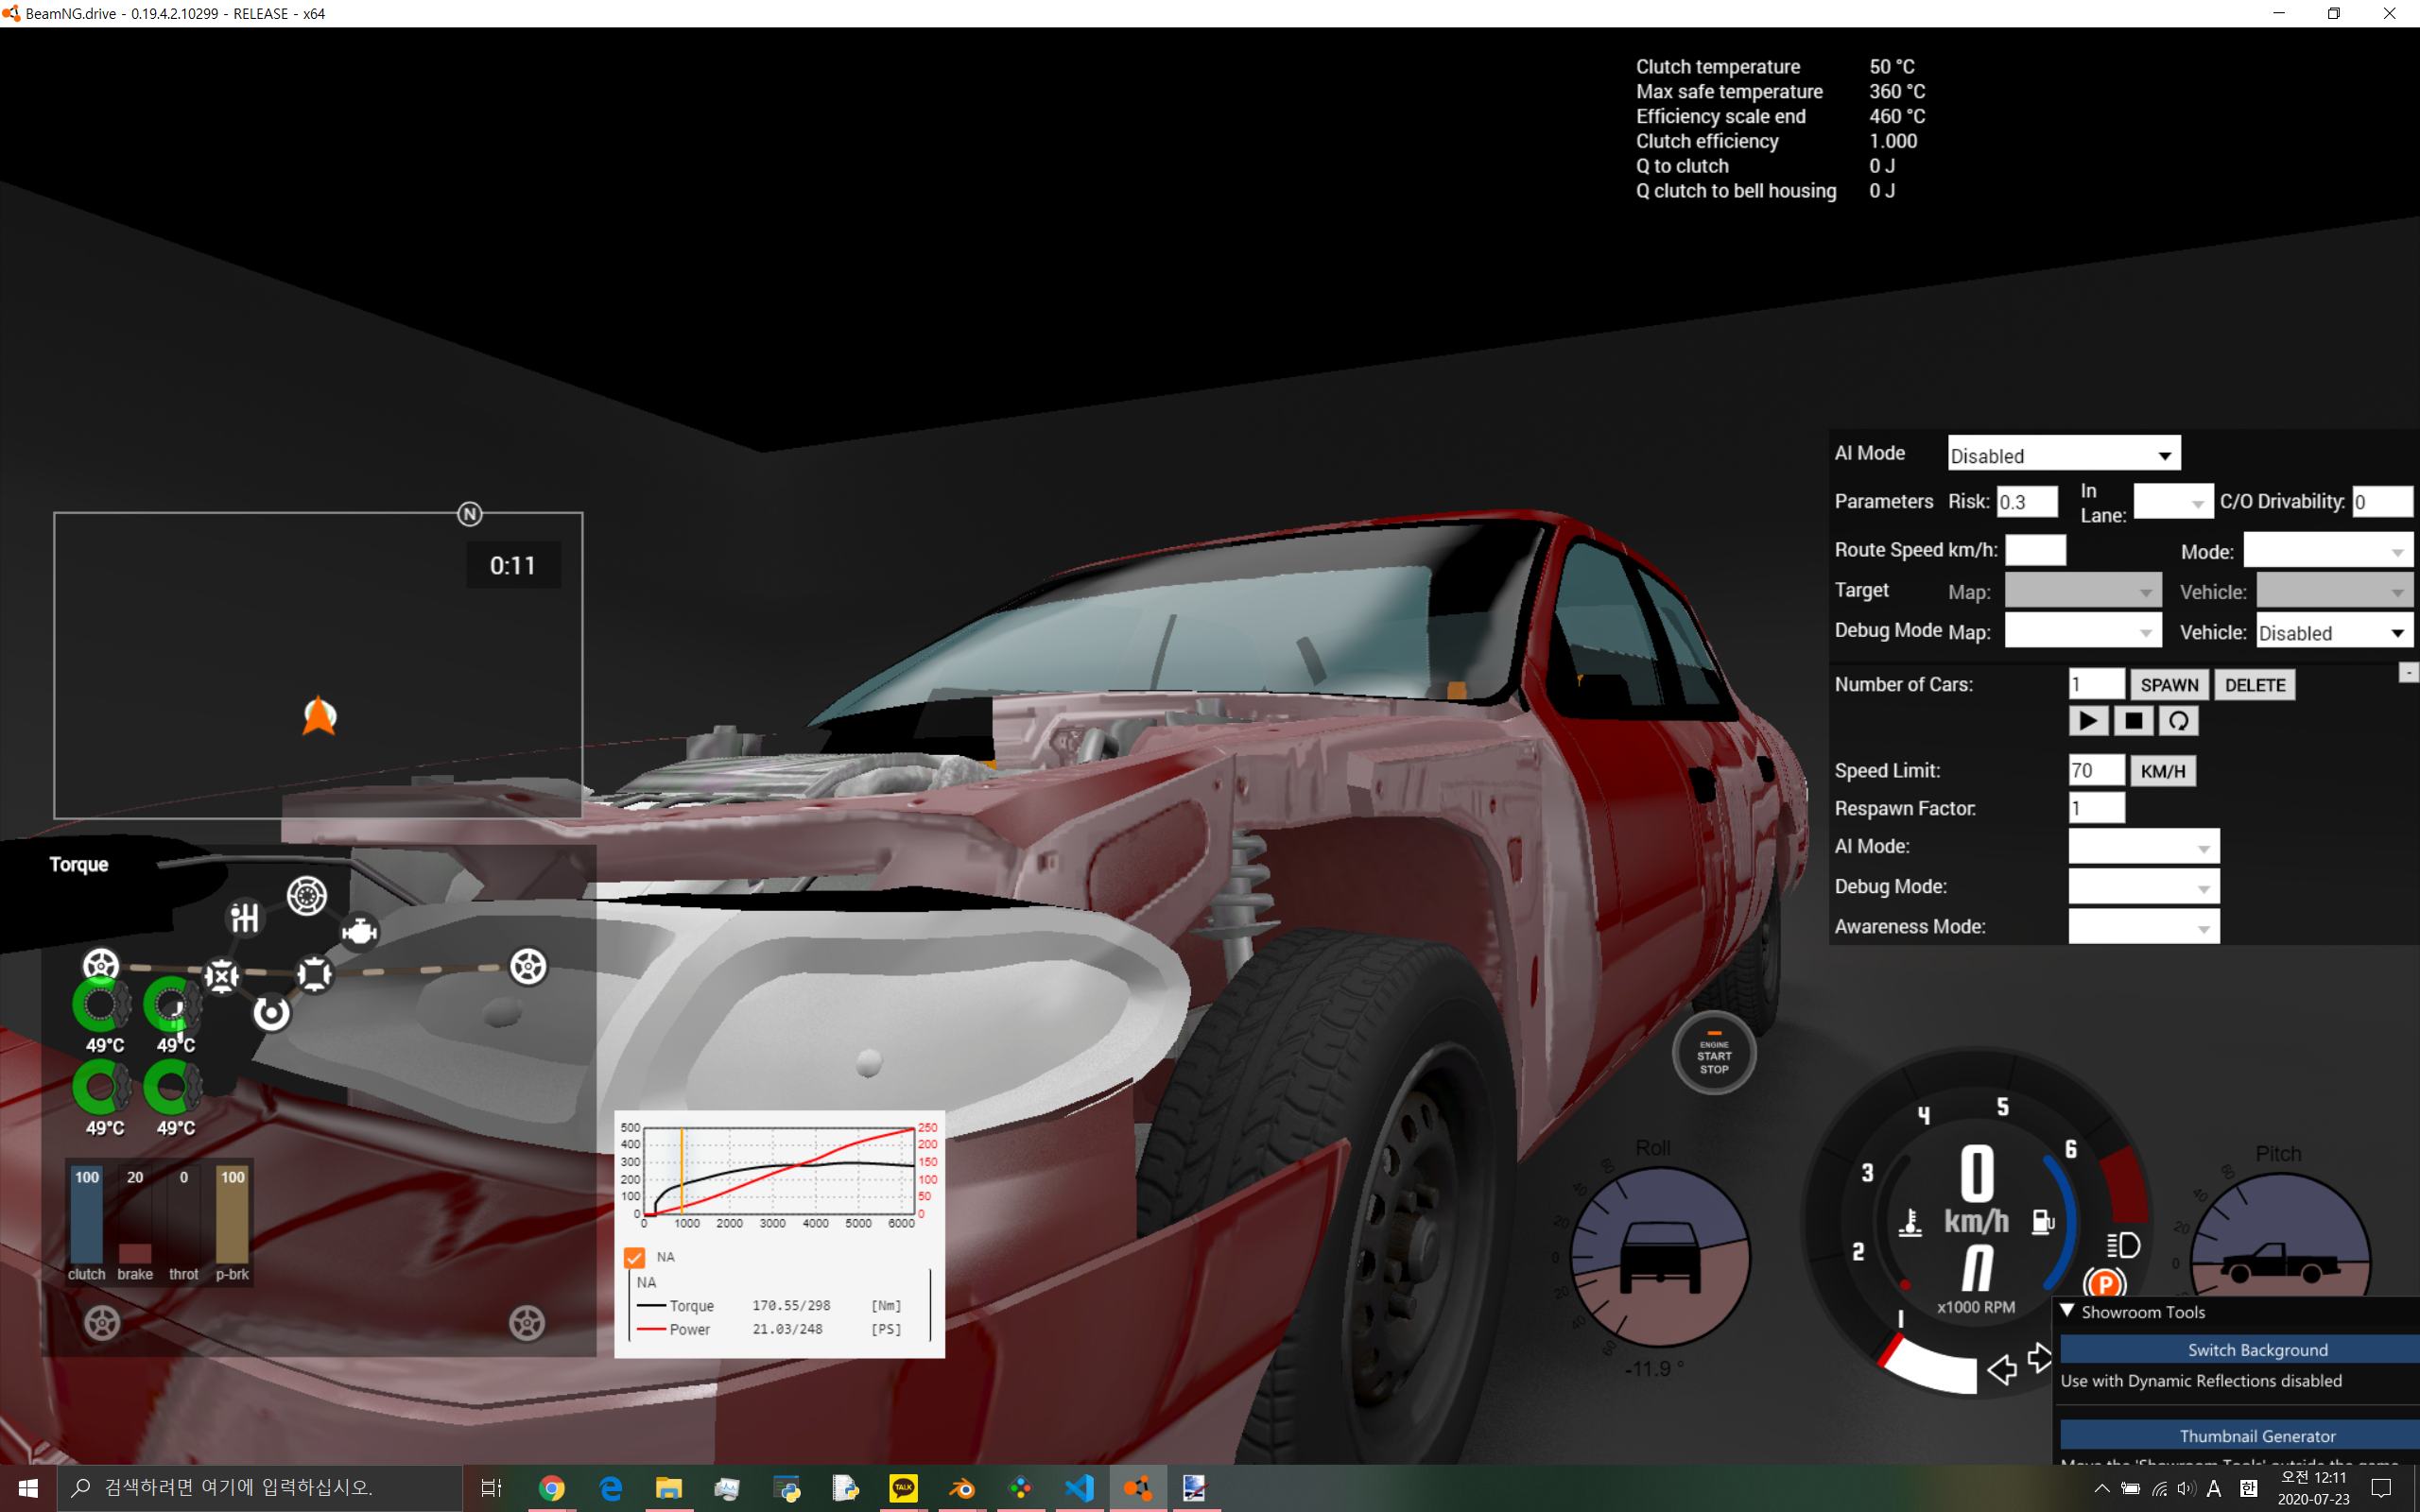Click the engine icon in Torque app
This screenshot has height=1512, width=2420.
359,932
